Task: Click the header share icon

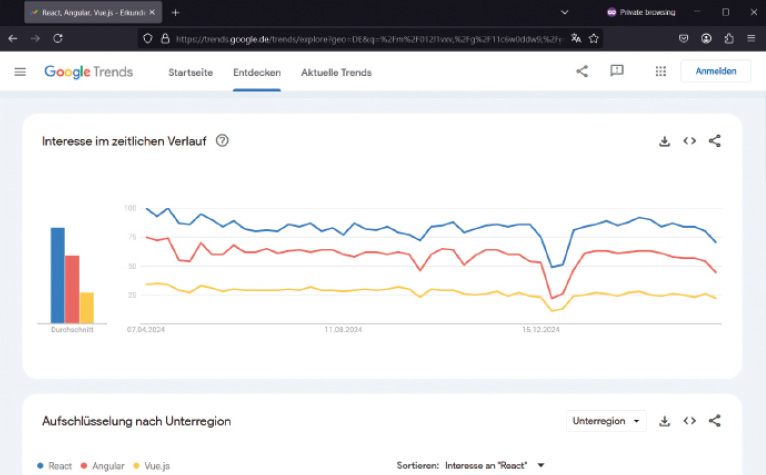Action: click(582, 71)
